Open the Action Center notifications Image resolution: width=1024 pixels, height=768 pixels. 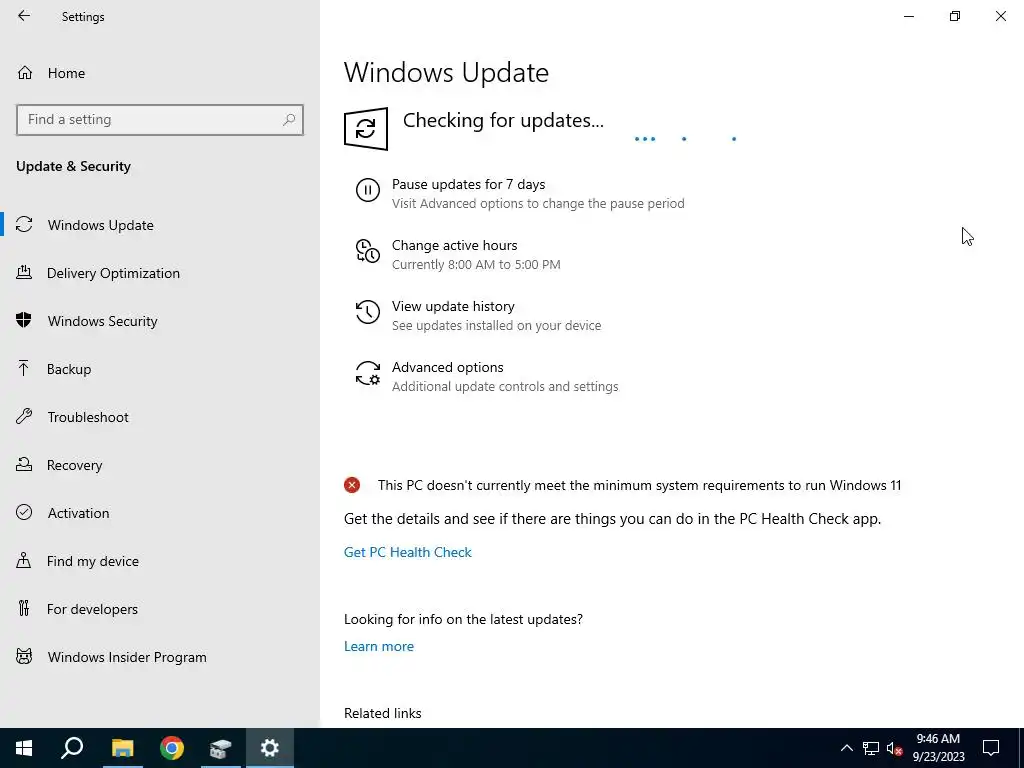(x=991, y=748)
